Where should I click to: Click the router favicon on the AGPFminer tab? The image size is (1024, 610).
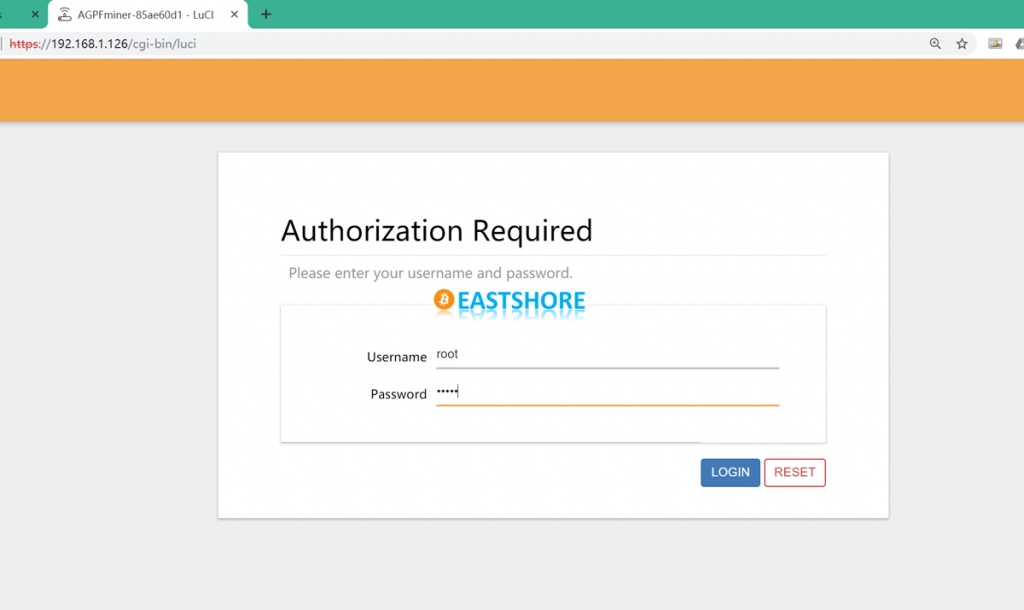click(65, 15)
